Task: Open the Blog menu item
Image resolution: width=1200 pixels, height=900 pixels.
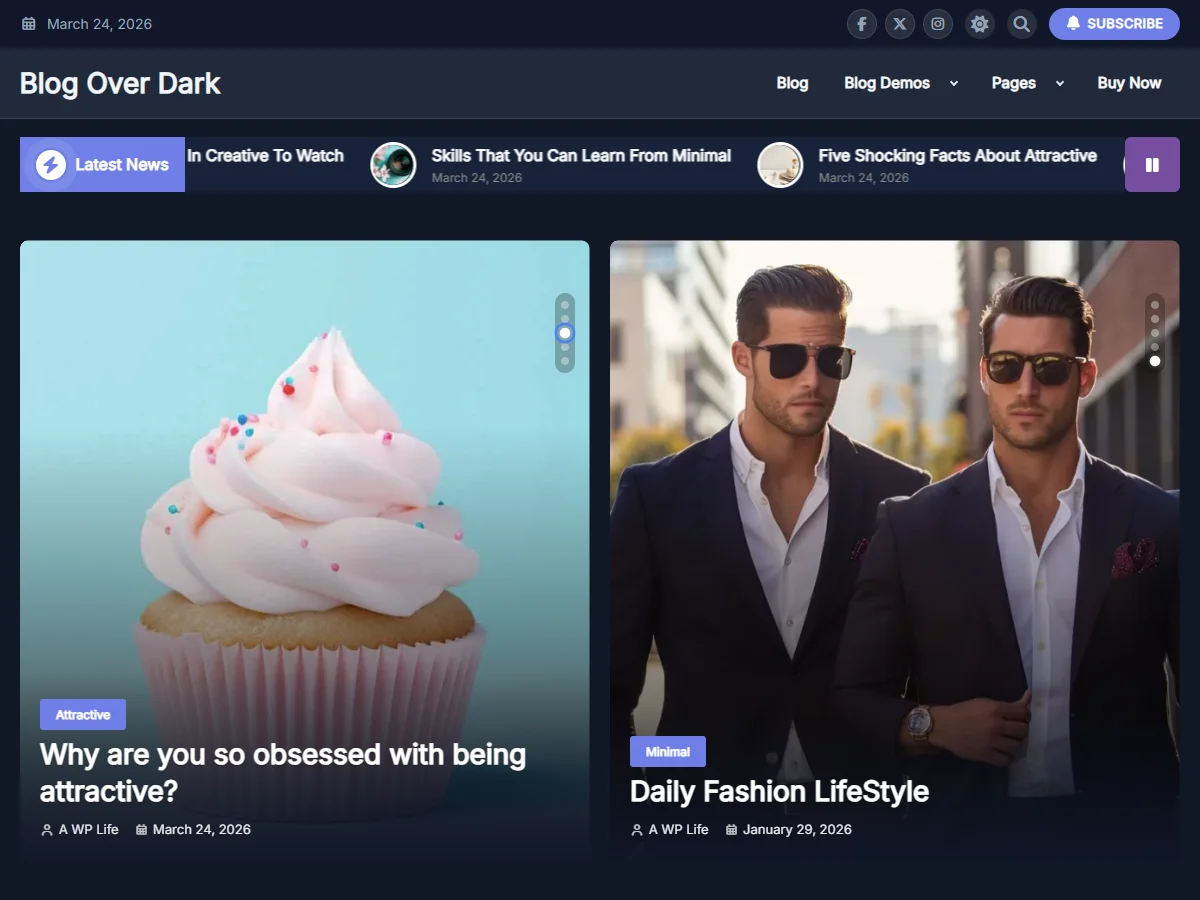Action: (x=792, y=83)
